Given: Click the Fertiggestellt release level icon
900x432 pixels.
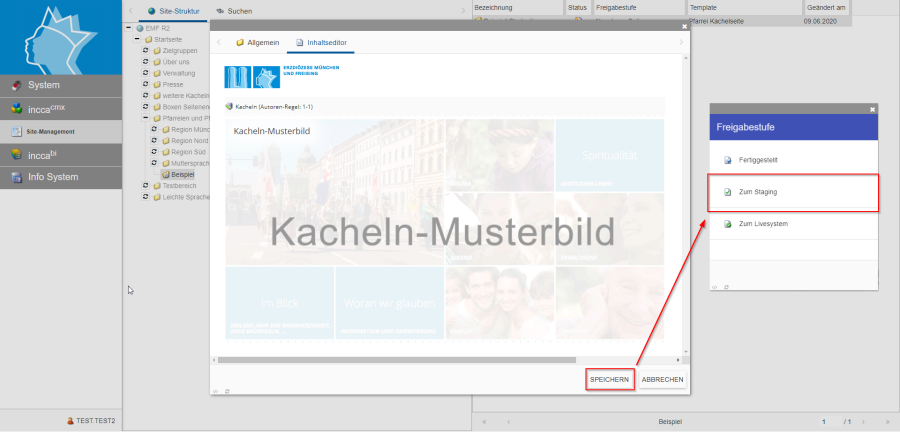Looking at the screenshot, I should [727, 160].
